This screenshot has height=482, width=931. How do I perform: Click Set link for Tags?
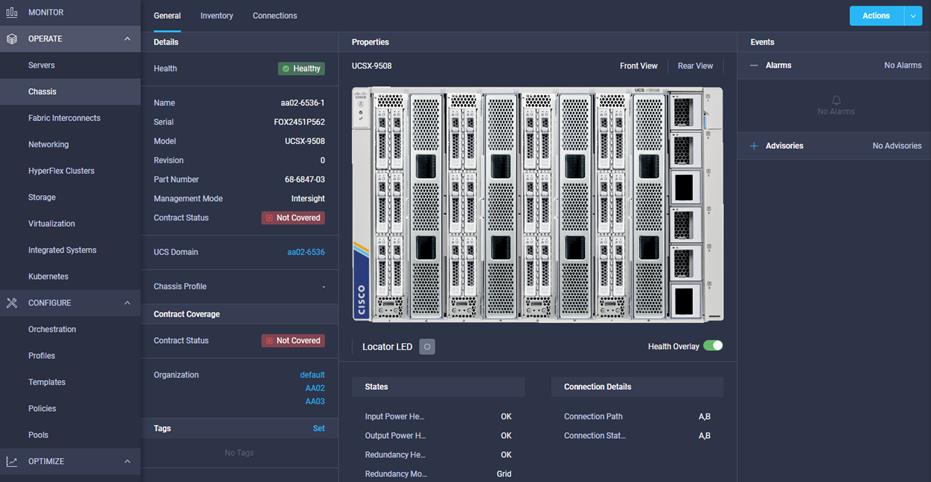point(319,429)
